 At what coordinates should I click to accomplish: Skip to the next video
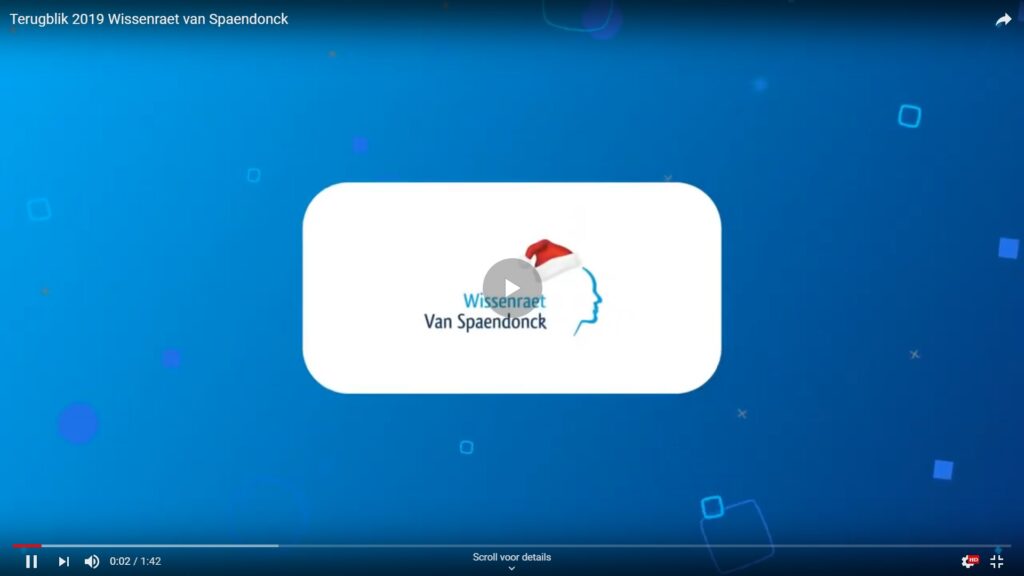click(x=63, y=561)
